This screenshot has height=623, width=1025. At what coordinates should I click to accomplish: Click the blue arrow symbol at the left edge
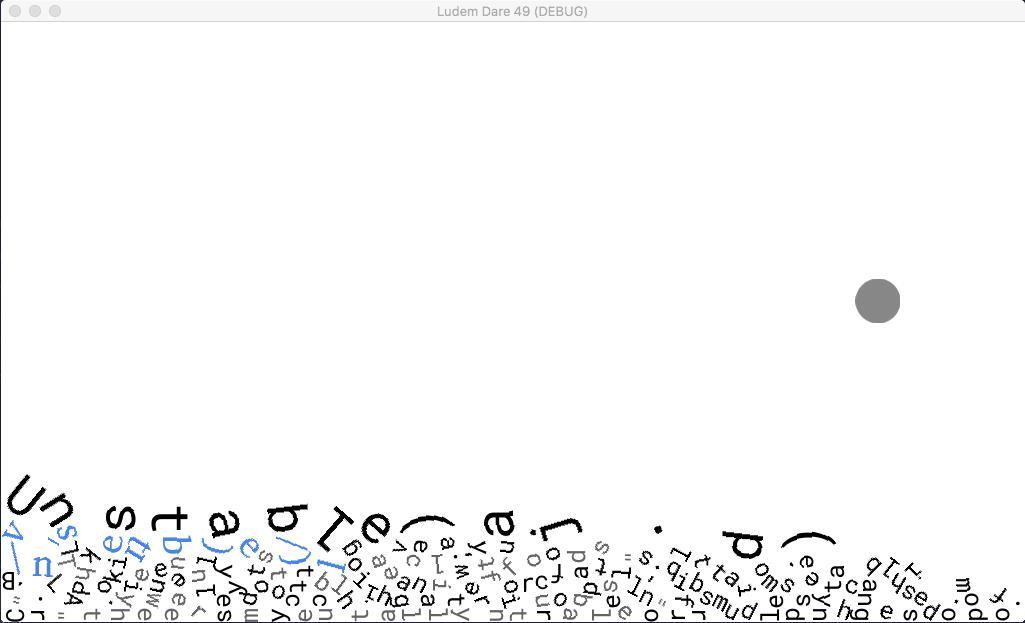(13, 546)
